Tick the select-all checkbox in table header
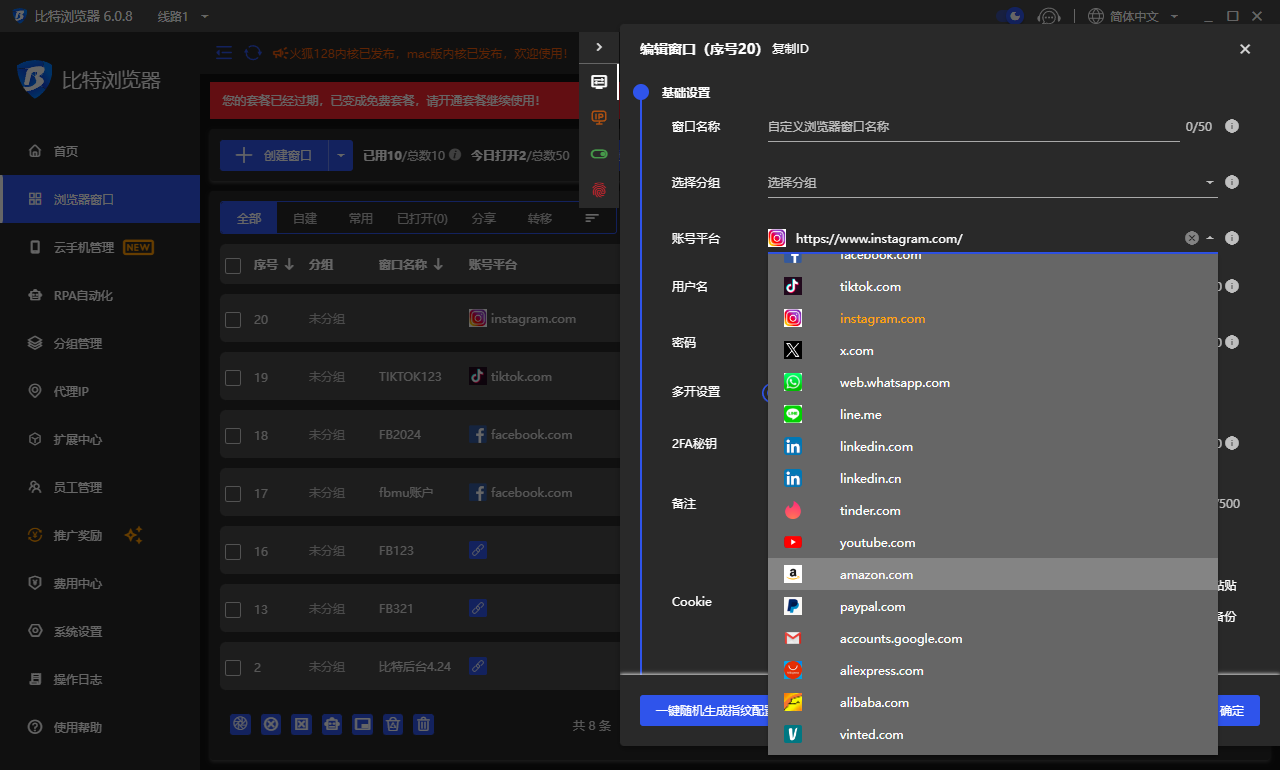The width and height of the screenshot is (1280, 770). click(x=233, y=265)
